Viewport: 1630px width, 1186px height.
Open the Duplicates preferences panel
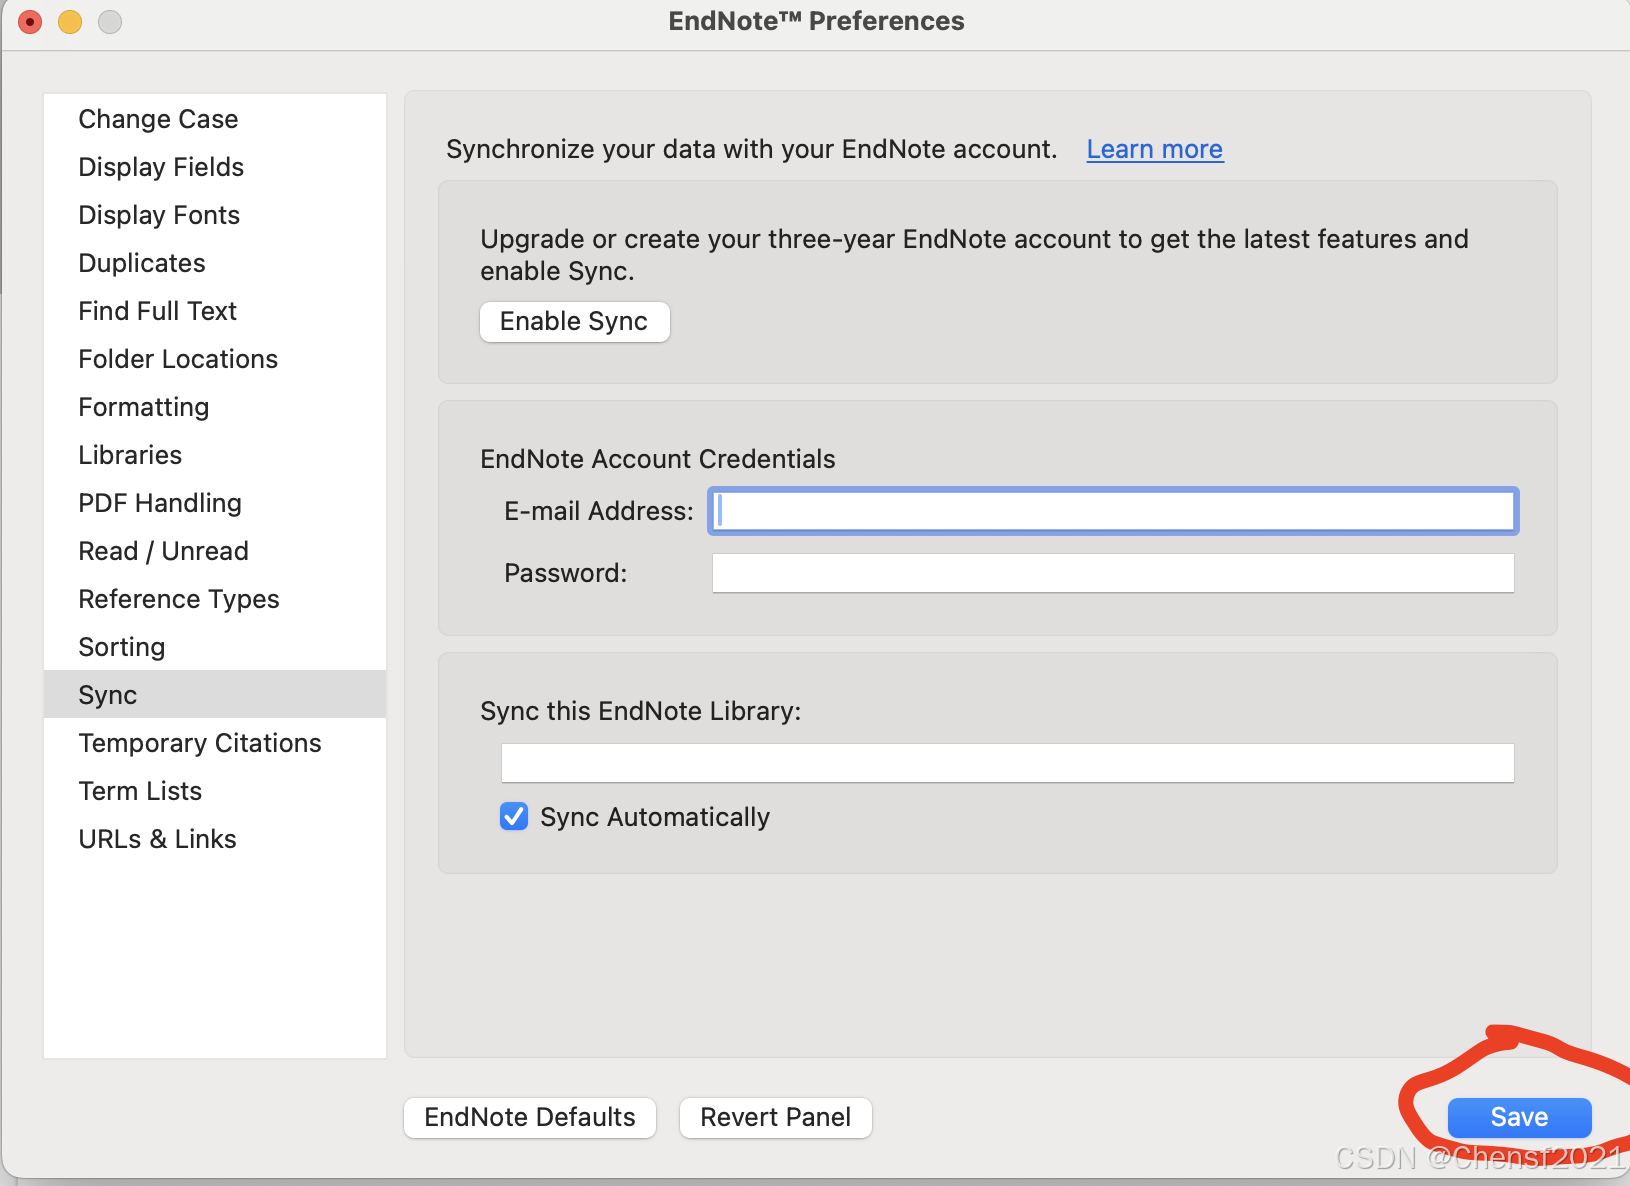(141, 263)
